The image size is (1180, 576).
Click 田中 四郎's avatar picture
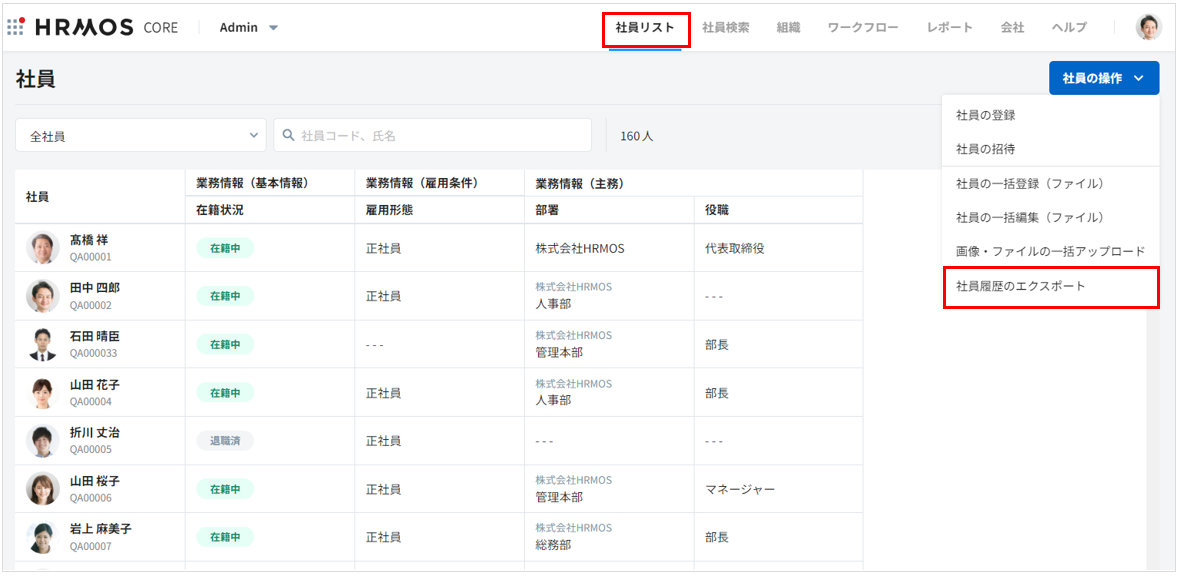pyautogui.click(x=43, y=296)
